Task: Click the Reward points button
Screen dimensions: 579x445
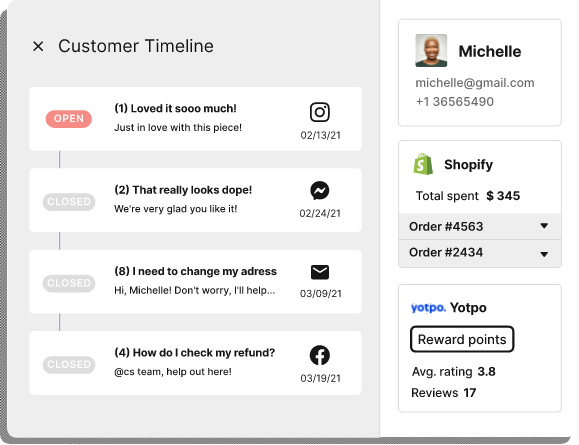Action: [462, 339]
